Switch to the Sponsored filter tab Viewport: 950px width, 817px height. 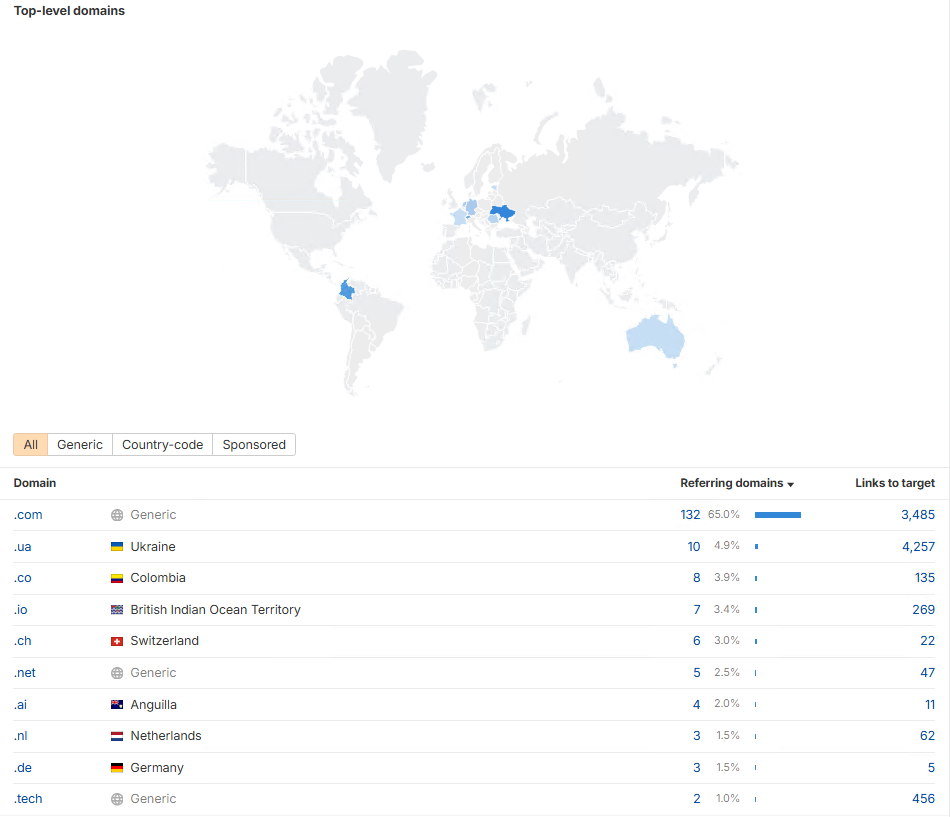254,444
